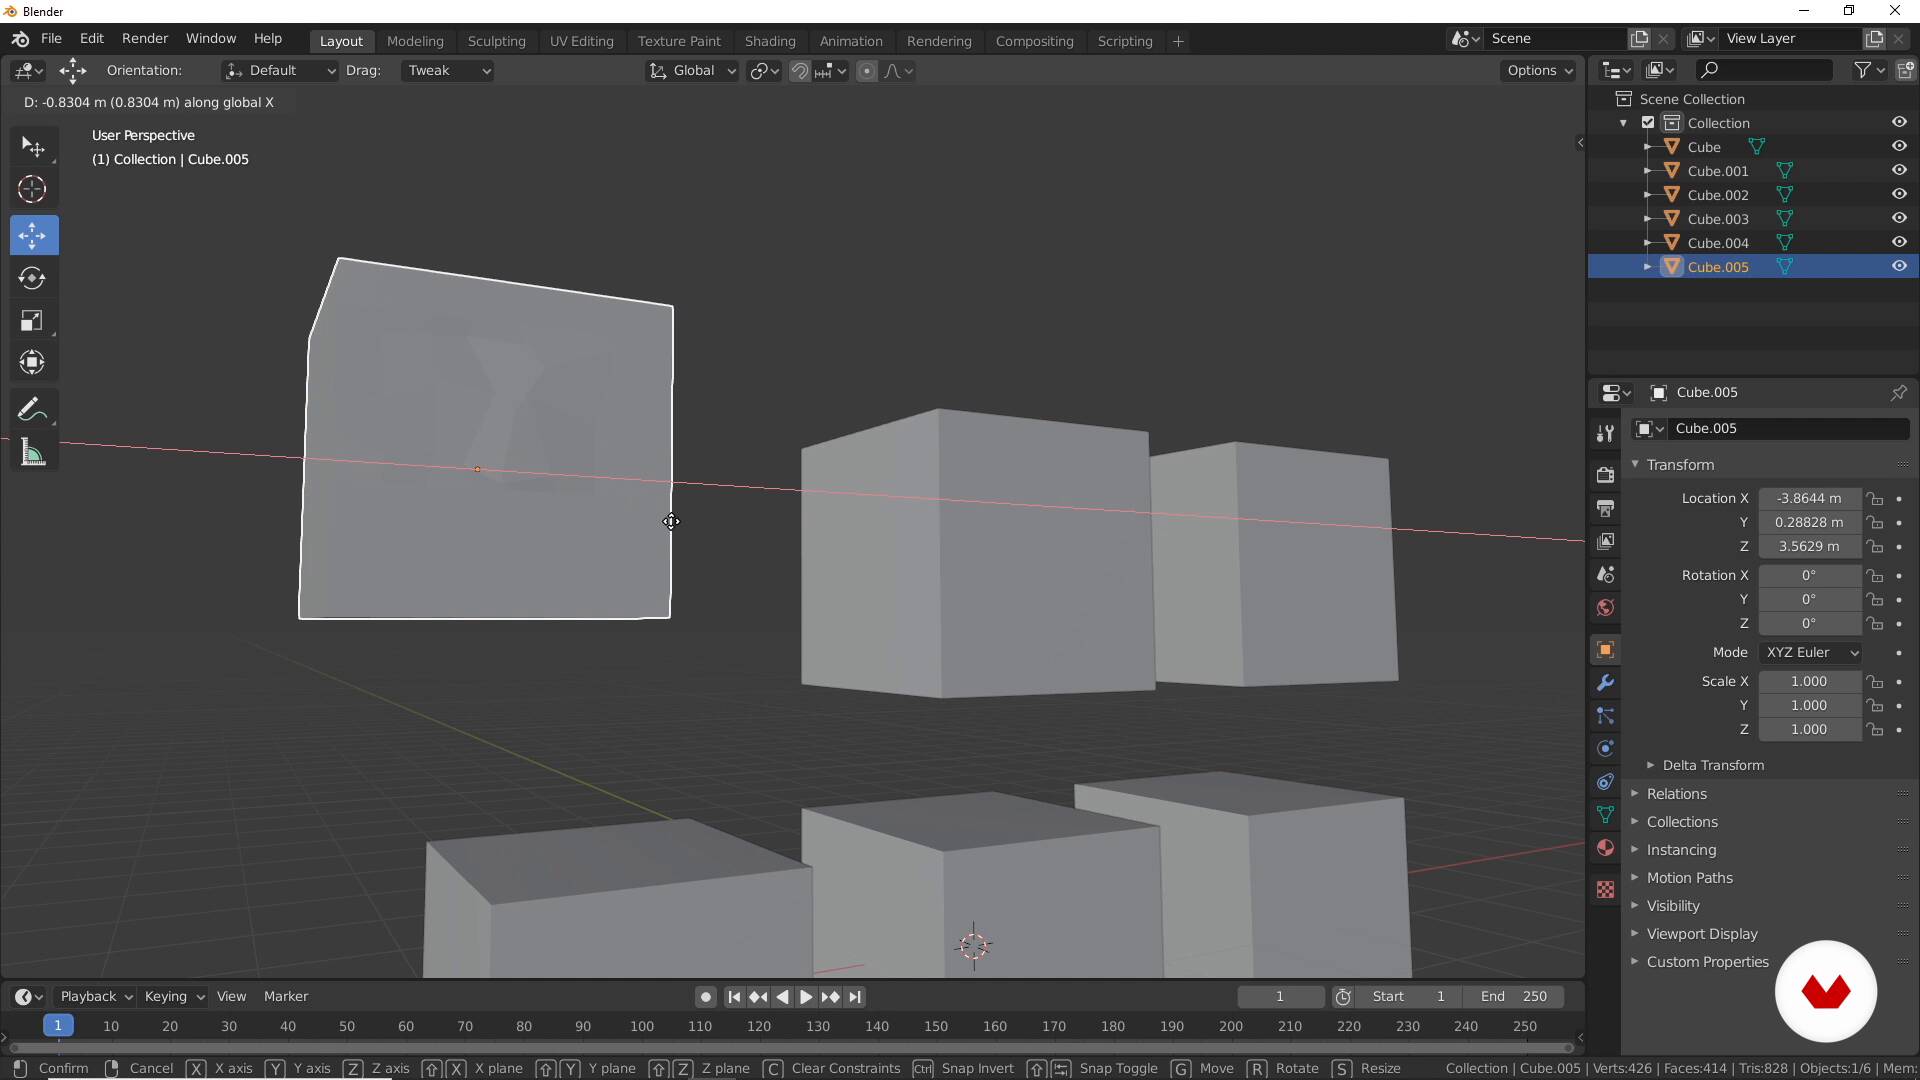The width and height of the screenshot is (1920, 1080).
Task: Expand the Delta Transform section
Action: click(1713, 765)
